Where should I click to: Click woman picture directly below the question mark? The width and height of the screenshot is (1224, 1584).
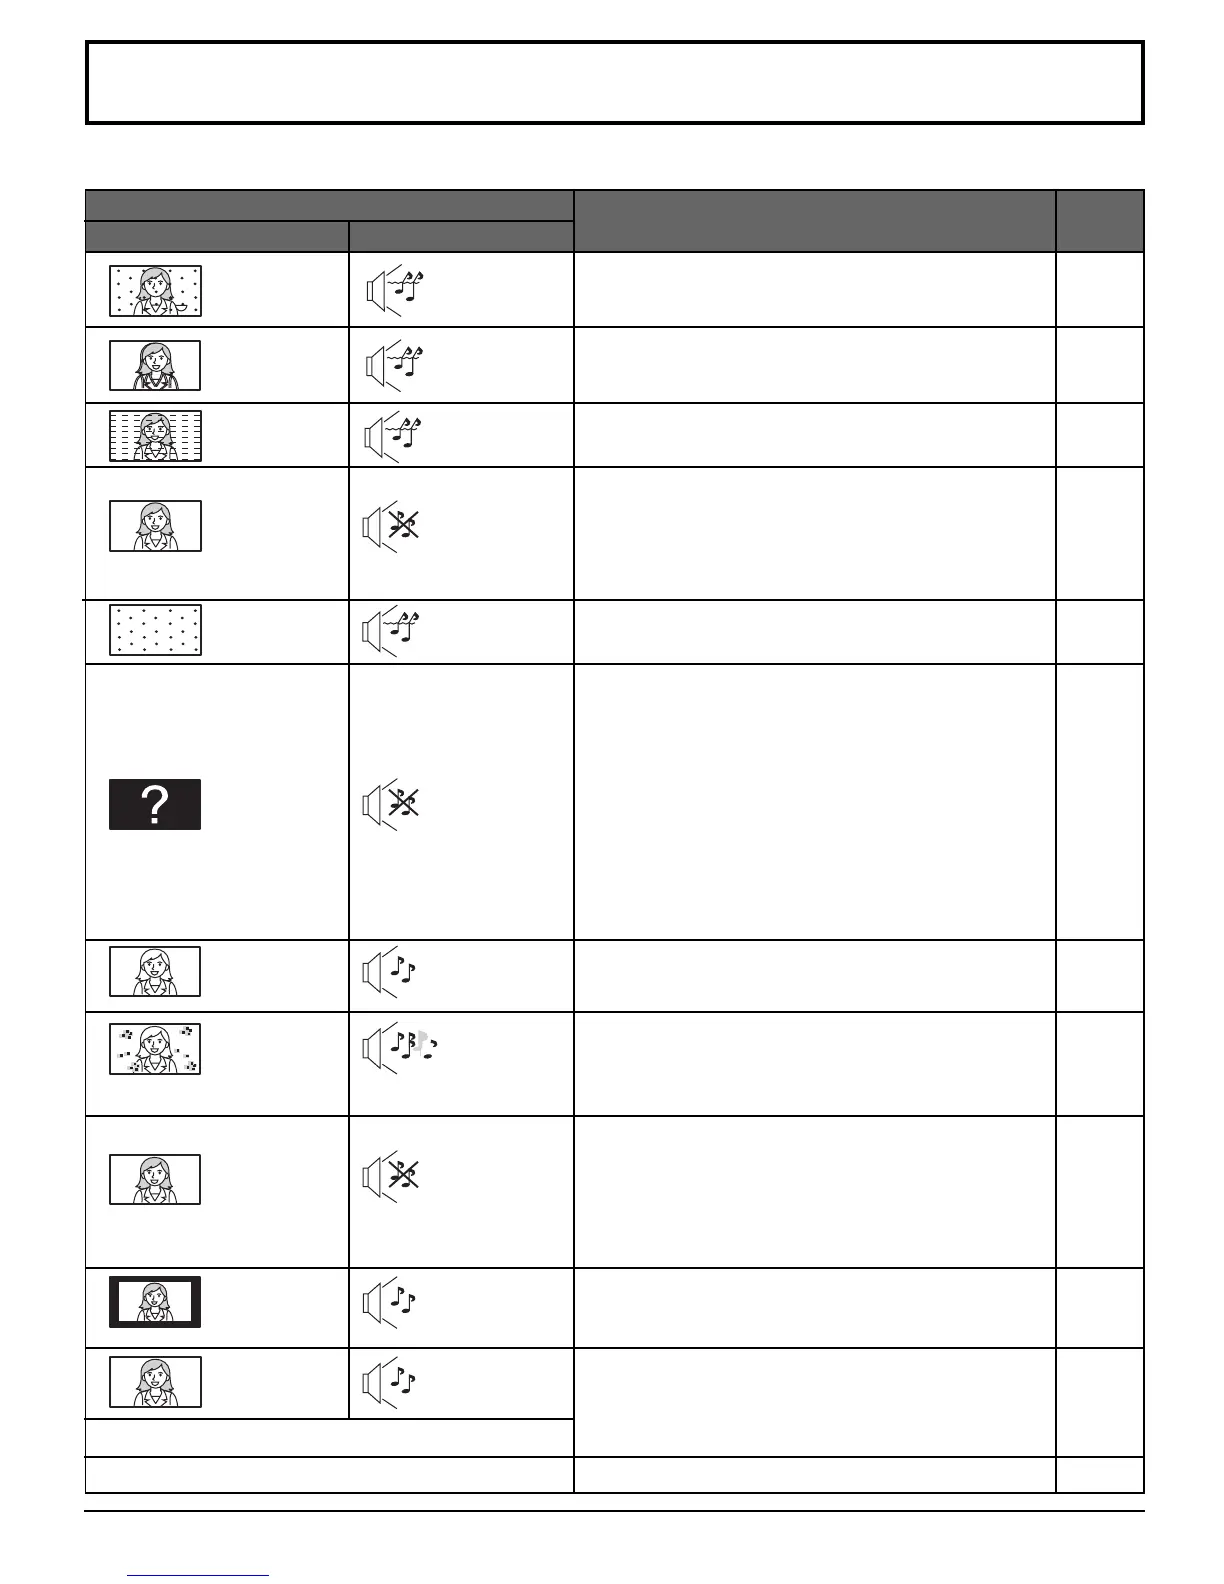[155, 971]
